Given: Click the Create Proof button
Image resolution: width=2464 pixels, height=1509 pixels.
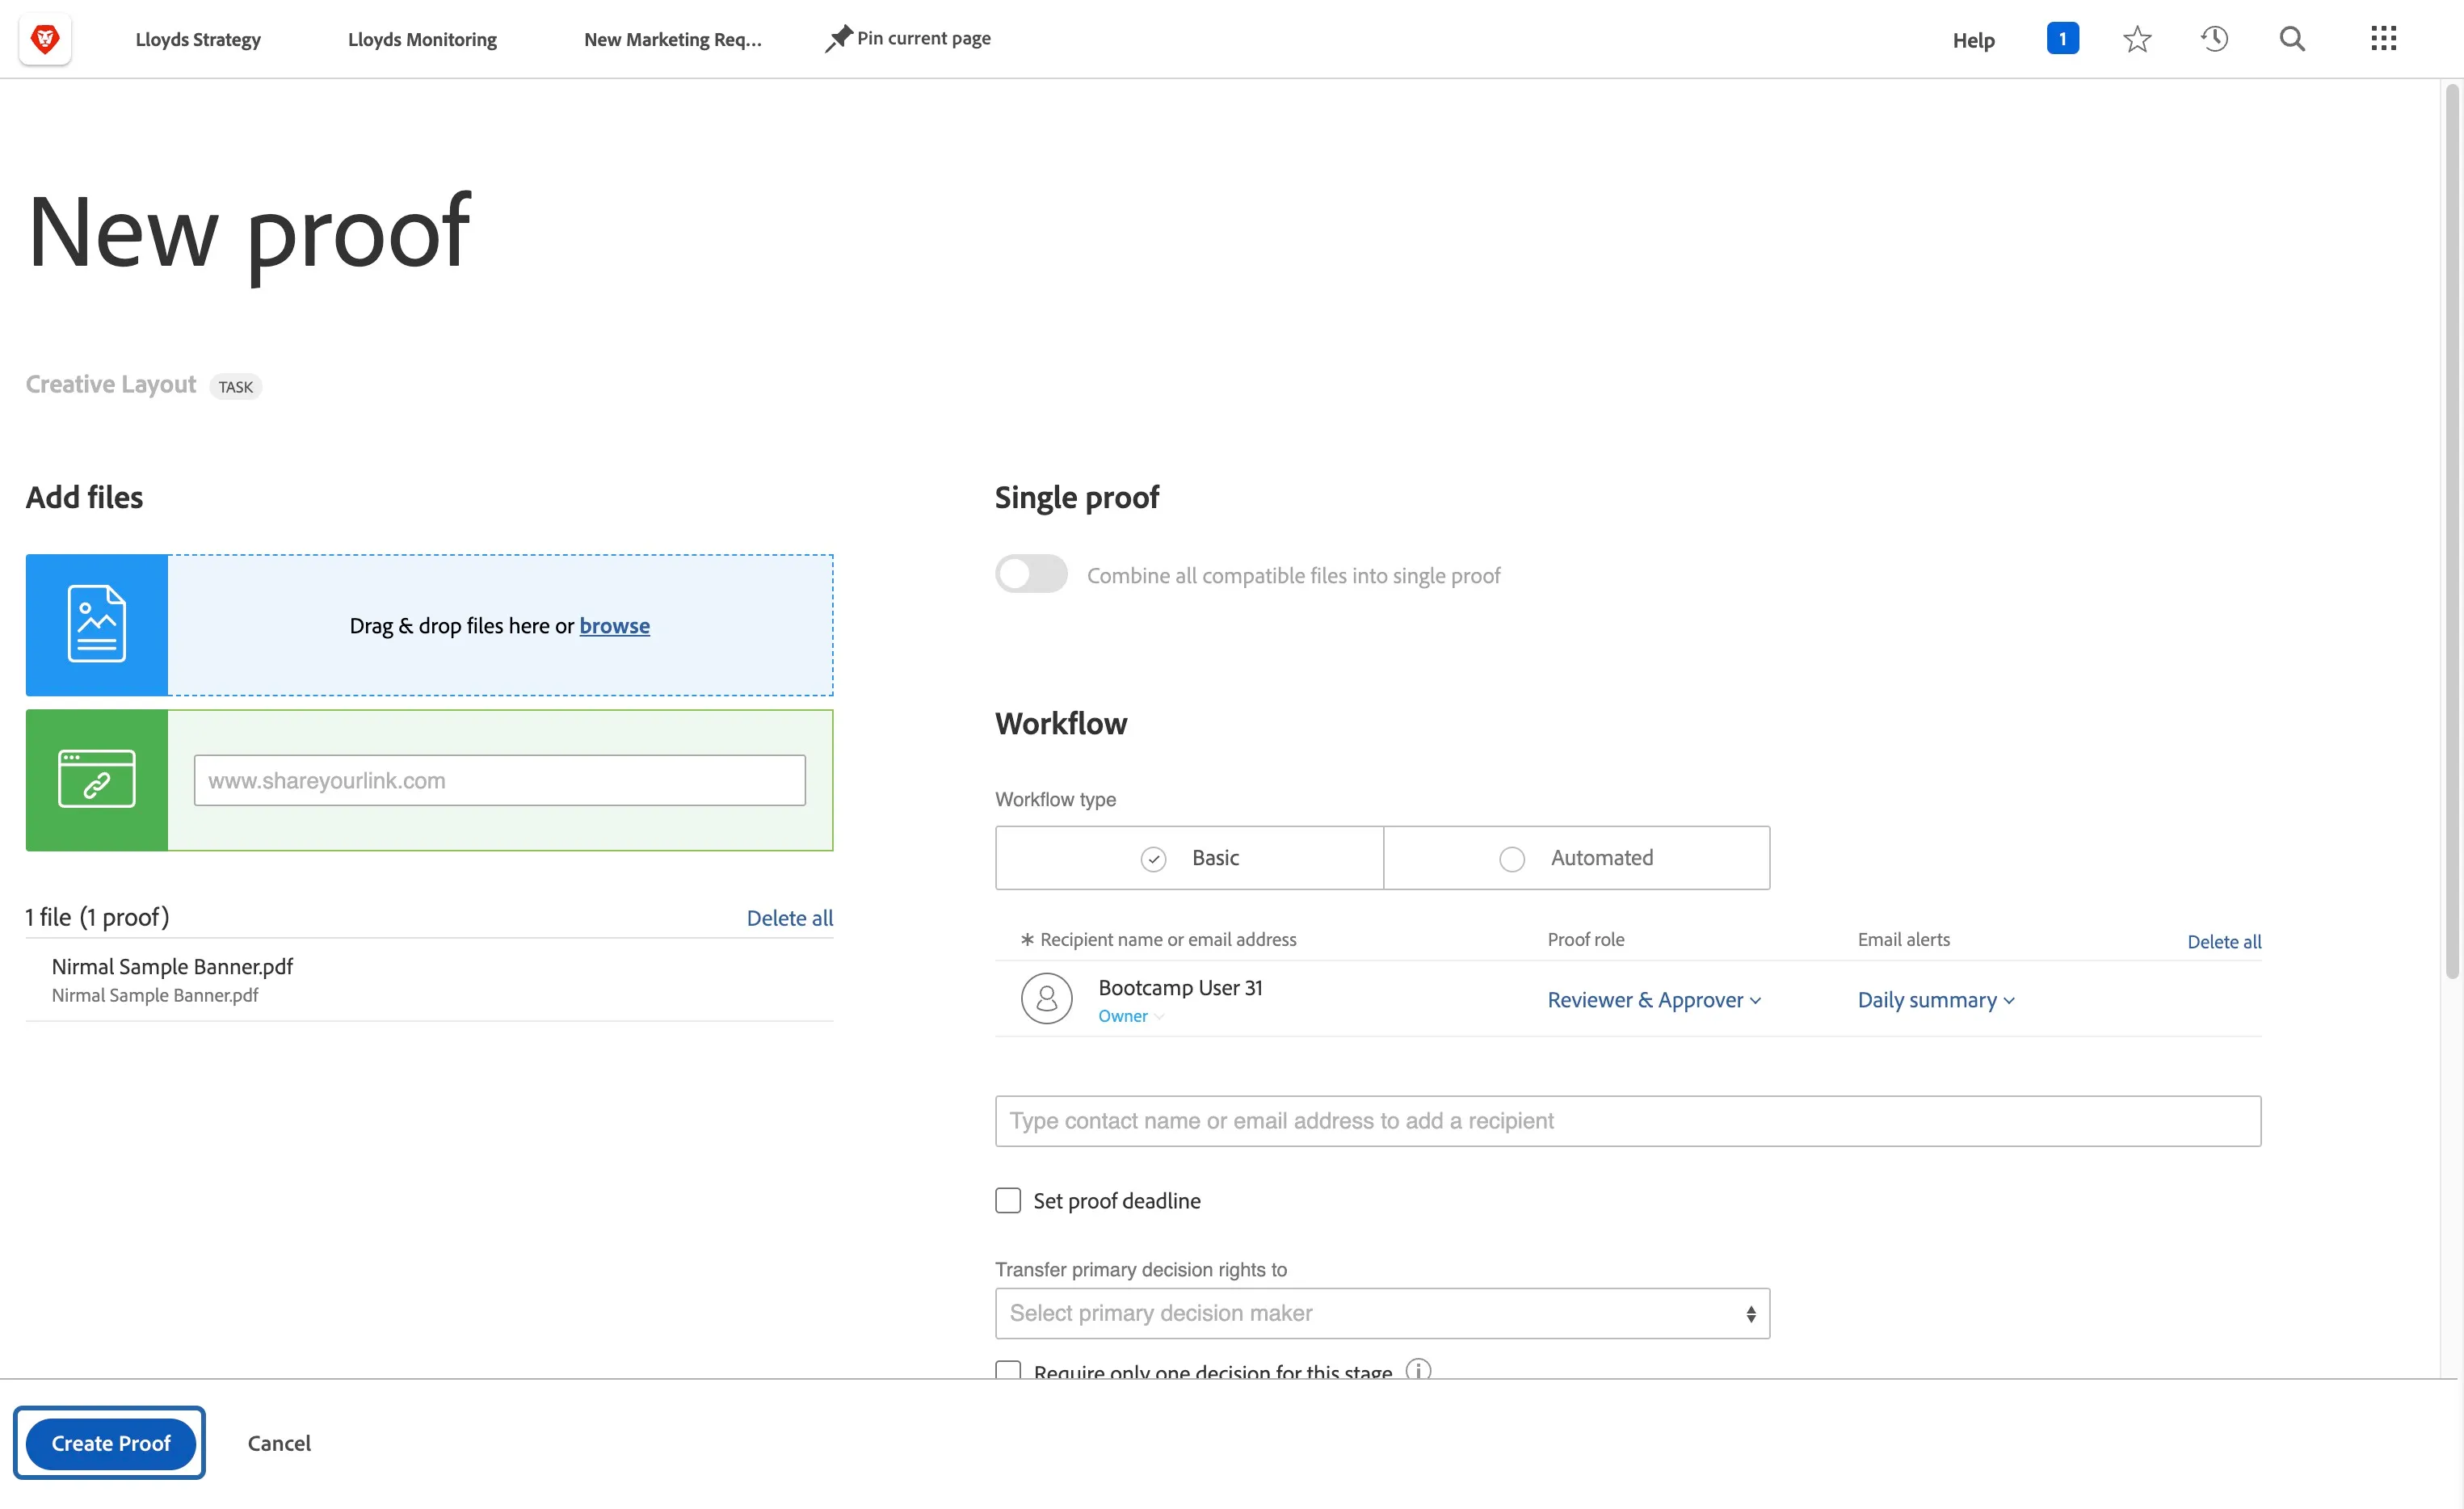Looking at the screenshot, I should coord(111,1443).
